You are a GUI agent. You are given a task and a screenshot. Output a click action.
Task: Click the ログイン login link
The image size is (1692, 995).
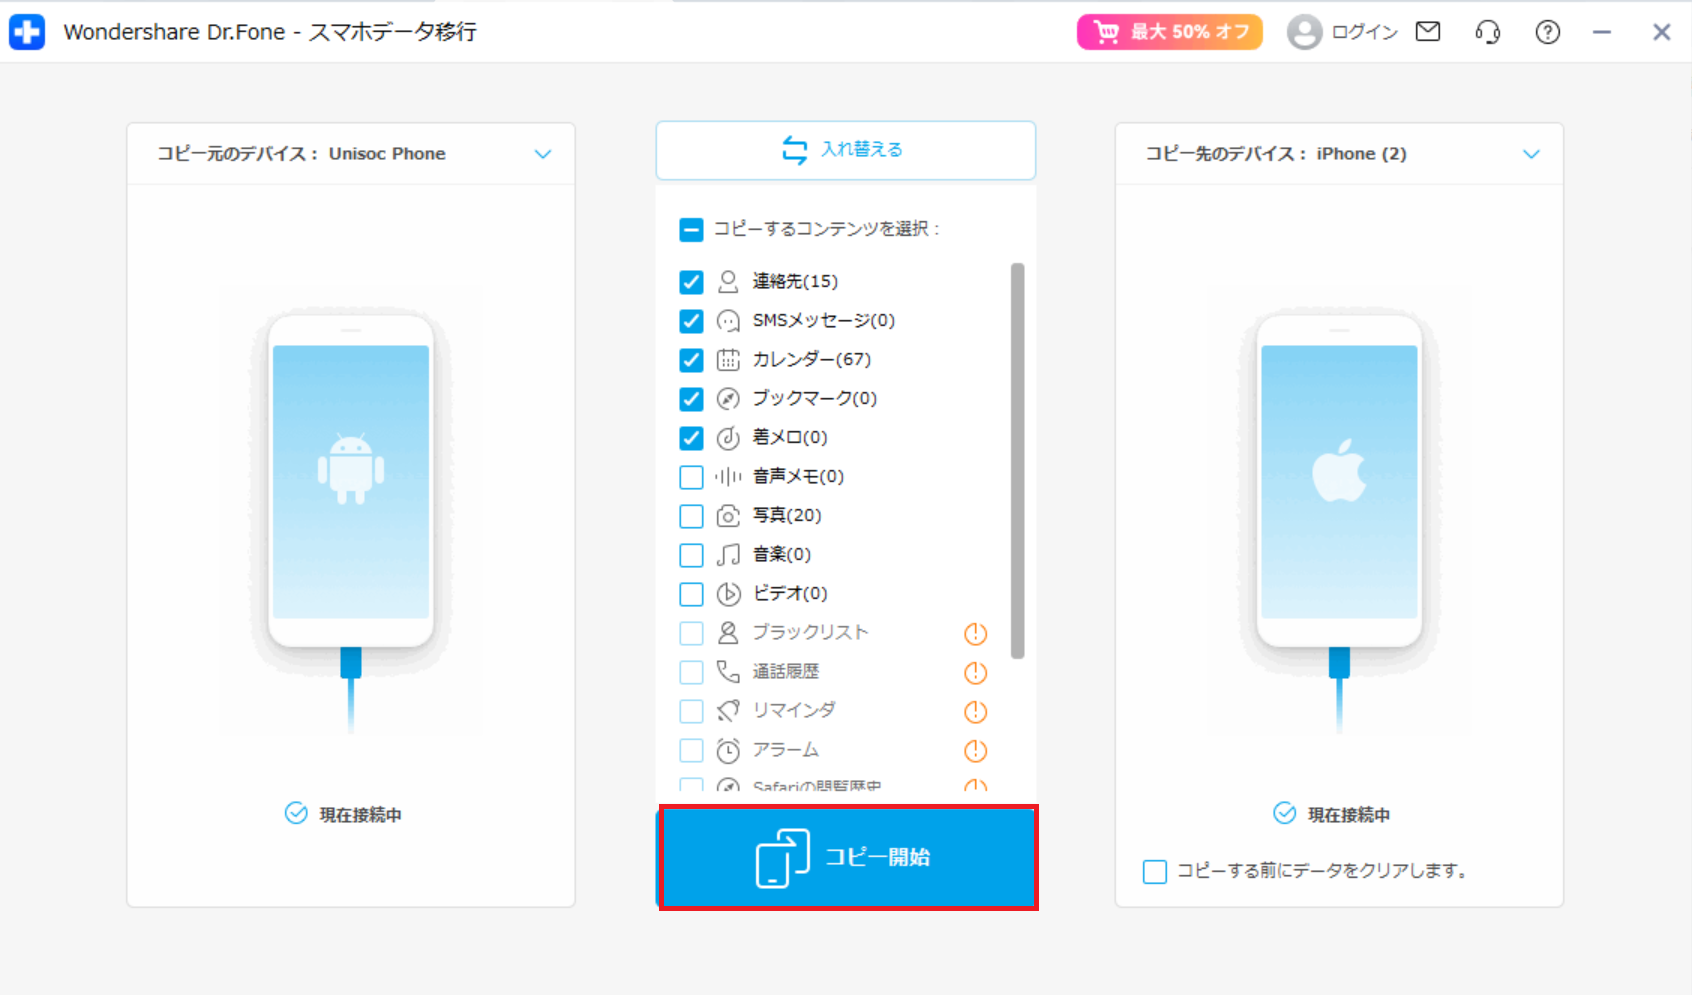point(1364,32)
